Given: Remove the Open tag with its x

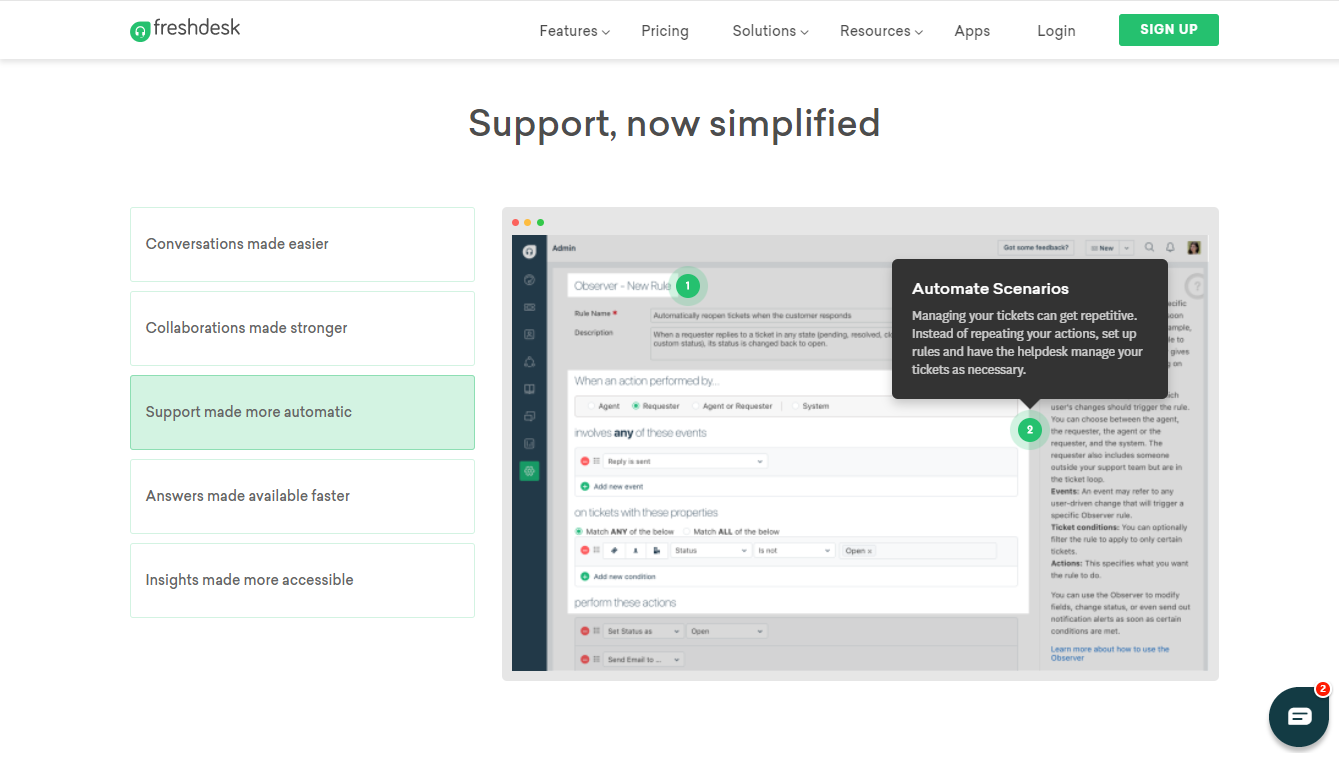Looking at the screenshot, I should [870, 551].
